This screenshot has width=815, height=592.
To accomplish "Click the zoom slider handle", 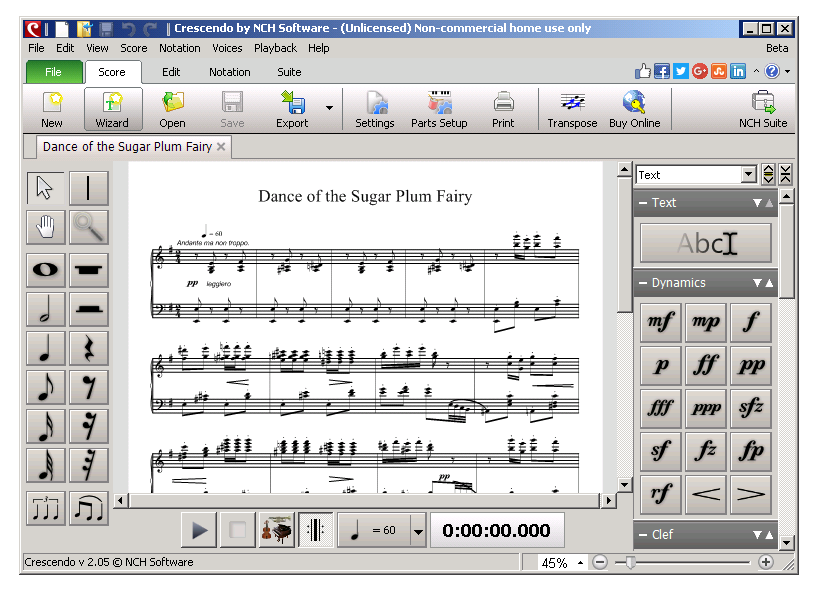I will (630, 563).
